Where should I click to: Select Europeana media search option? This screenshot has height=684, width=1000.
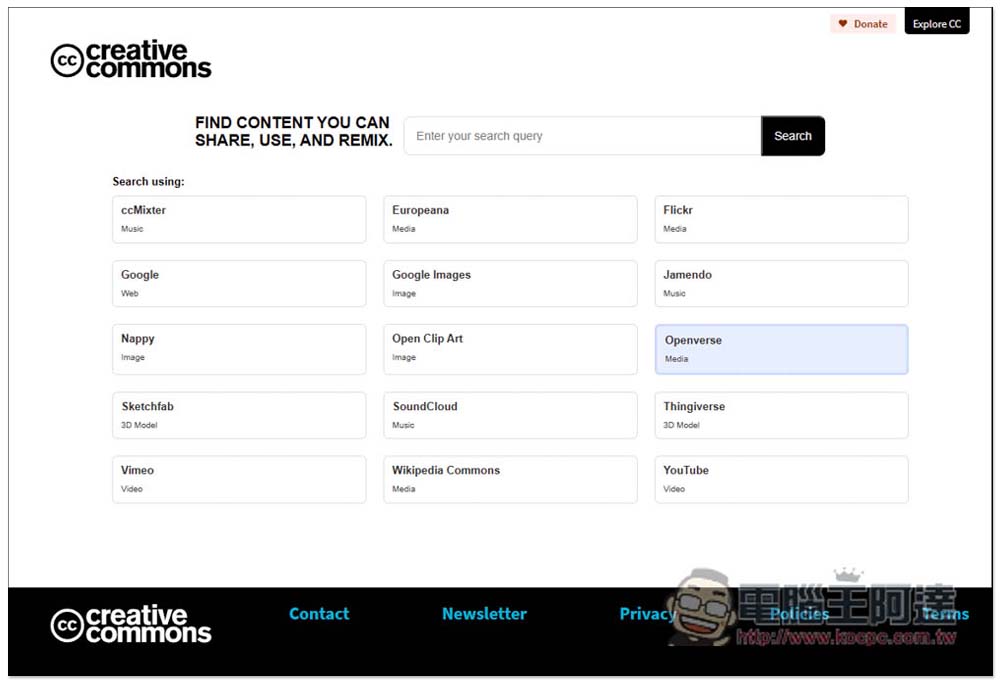[510, 219]
